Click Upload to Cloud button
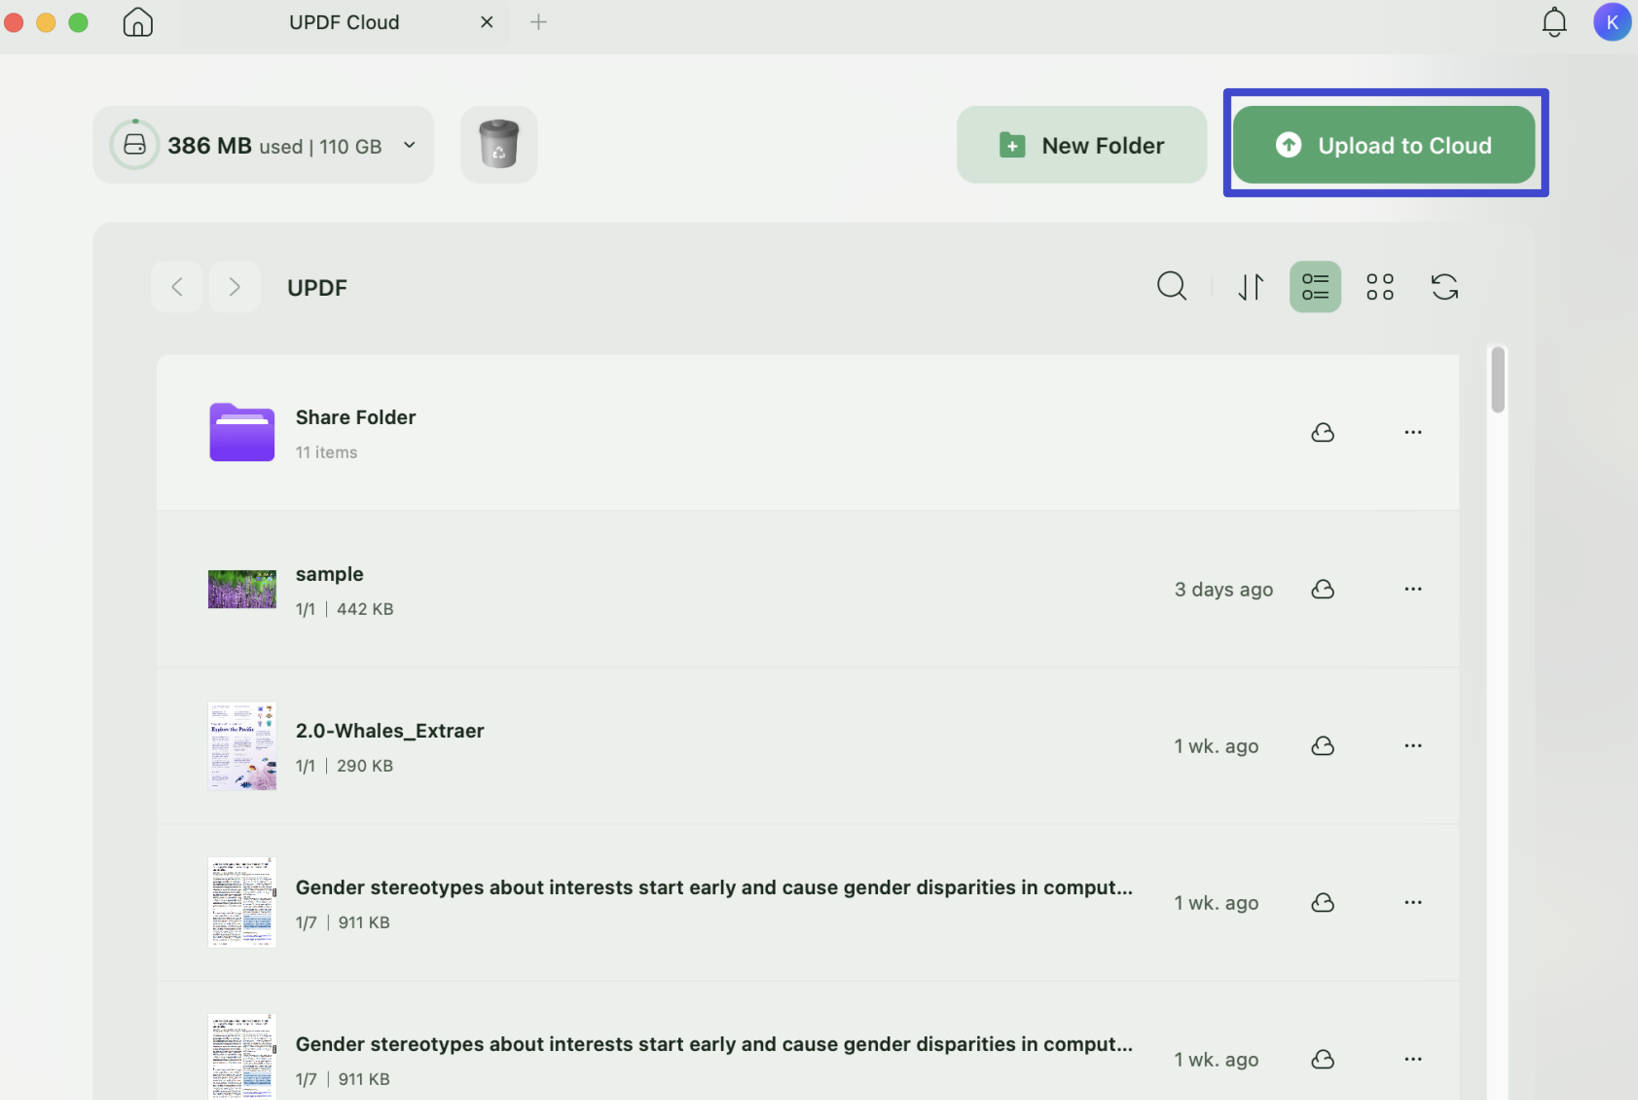The width and height of the screenshot is (1638, 1100). [x=1384, y=145]
